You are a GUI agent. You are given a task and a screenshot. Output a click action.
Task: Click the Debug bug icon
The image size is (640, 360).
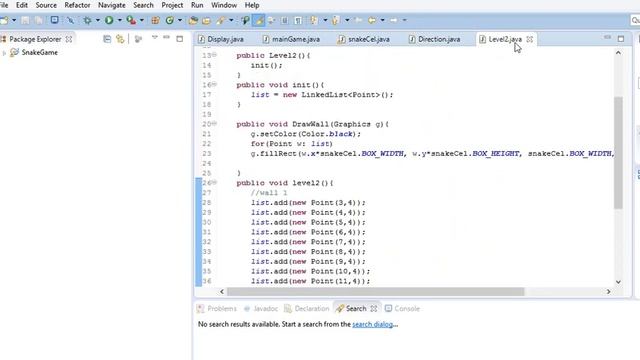point(87,20)
